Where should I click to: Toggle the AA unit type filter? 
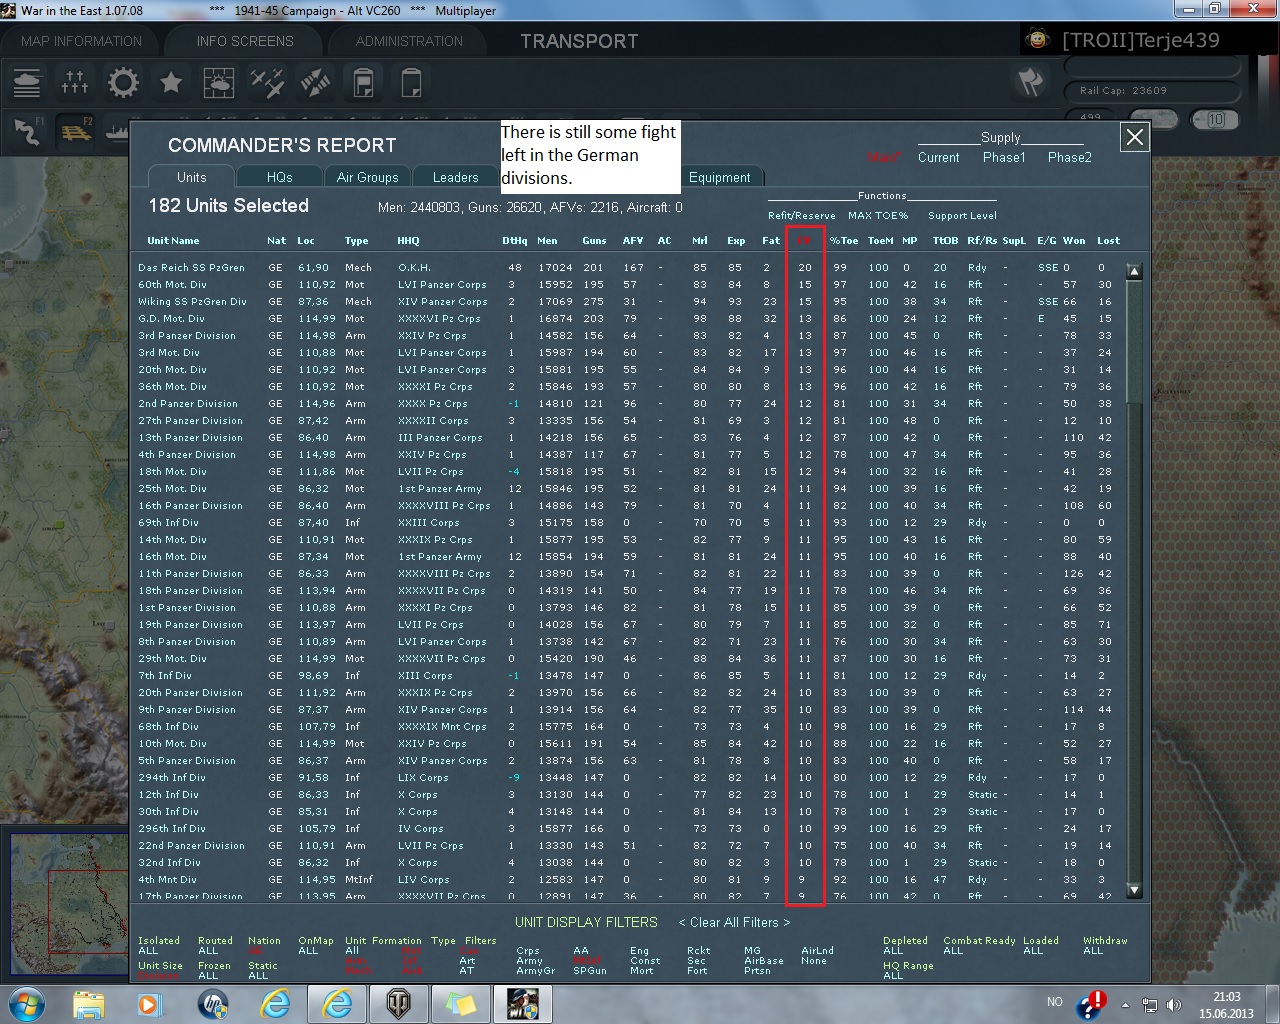[581, 951]
